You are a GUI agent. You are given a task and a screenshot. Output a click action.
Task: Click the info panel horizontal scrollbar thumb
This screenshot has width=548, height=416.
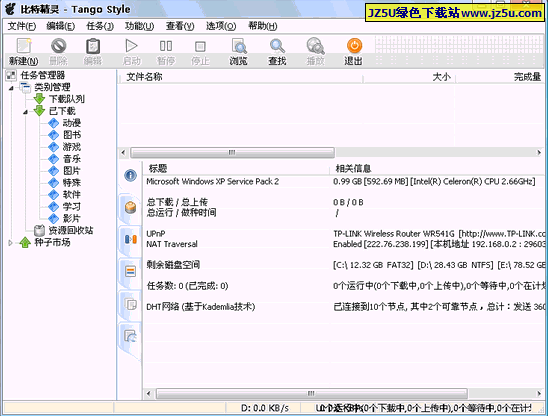click(312, 394)
